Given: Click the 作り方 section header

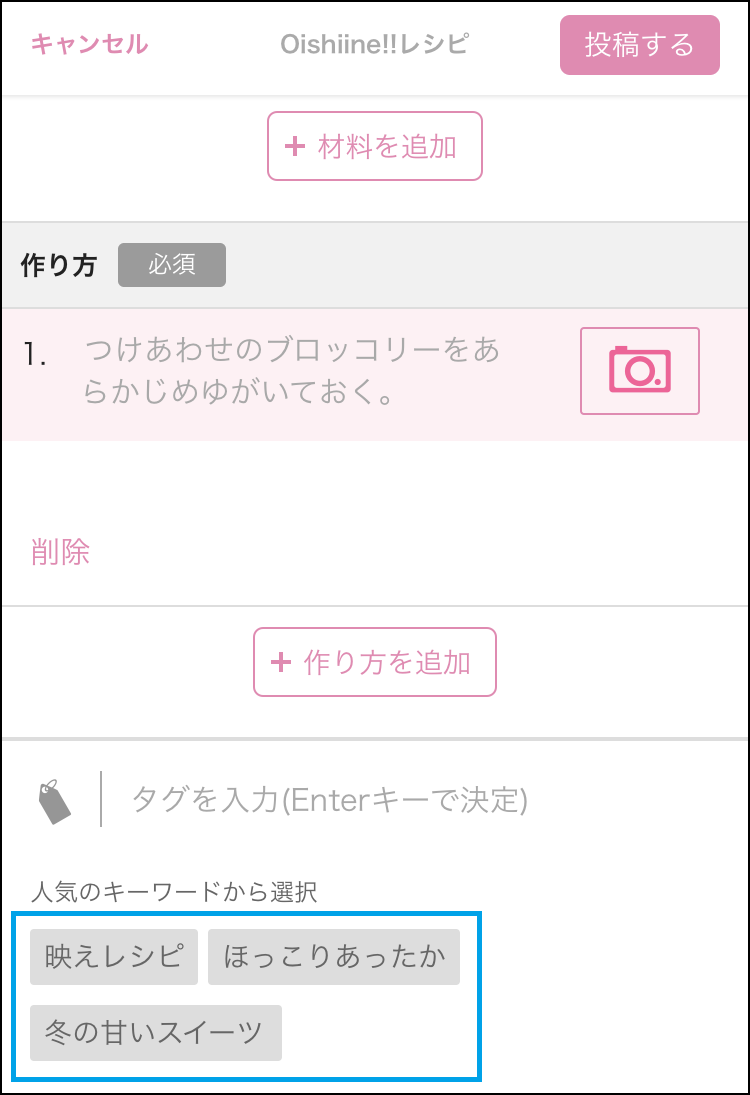Looking at the screenshot, I should pos(59,265).
